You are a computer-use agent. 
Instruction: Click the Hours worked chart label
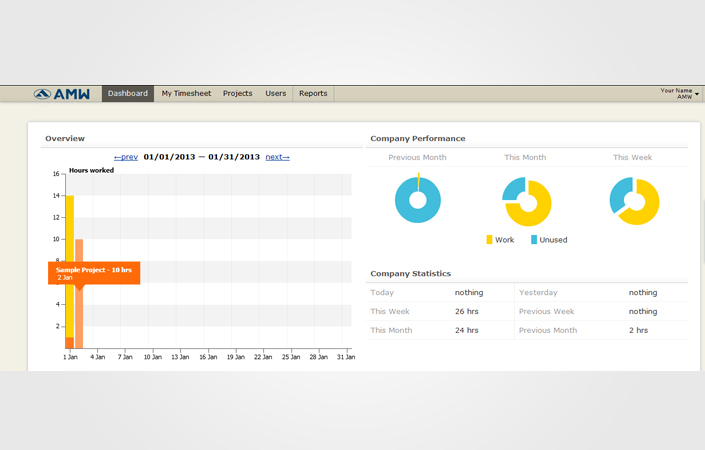click(91, 170)
